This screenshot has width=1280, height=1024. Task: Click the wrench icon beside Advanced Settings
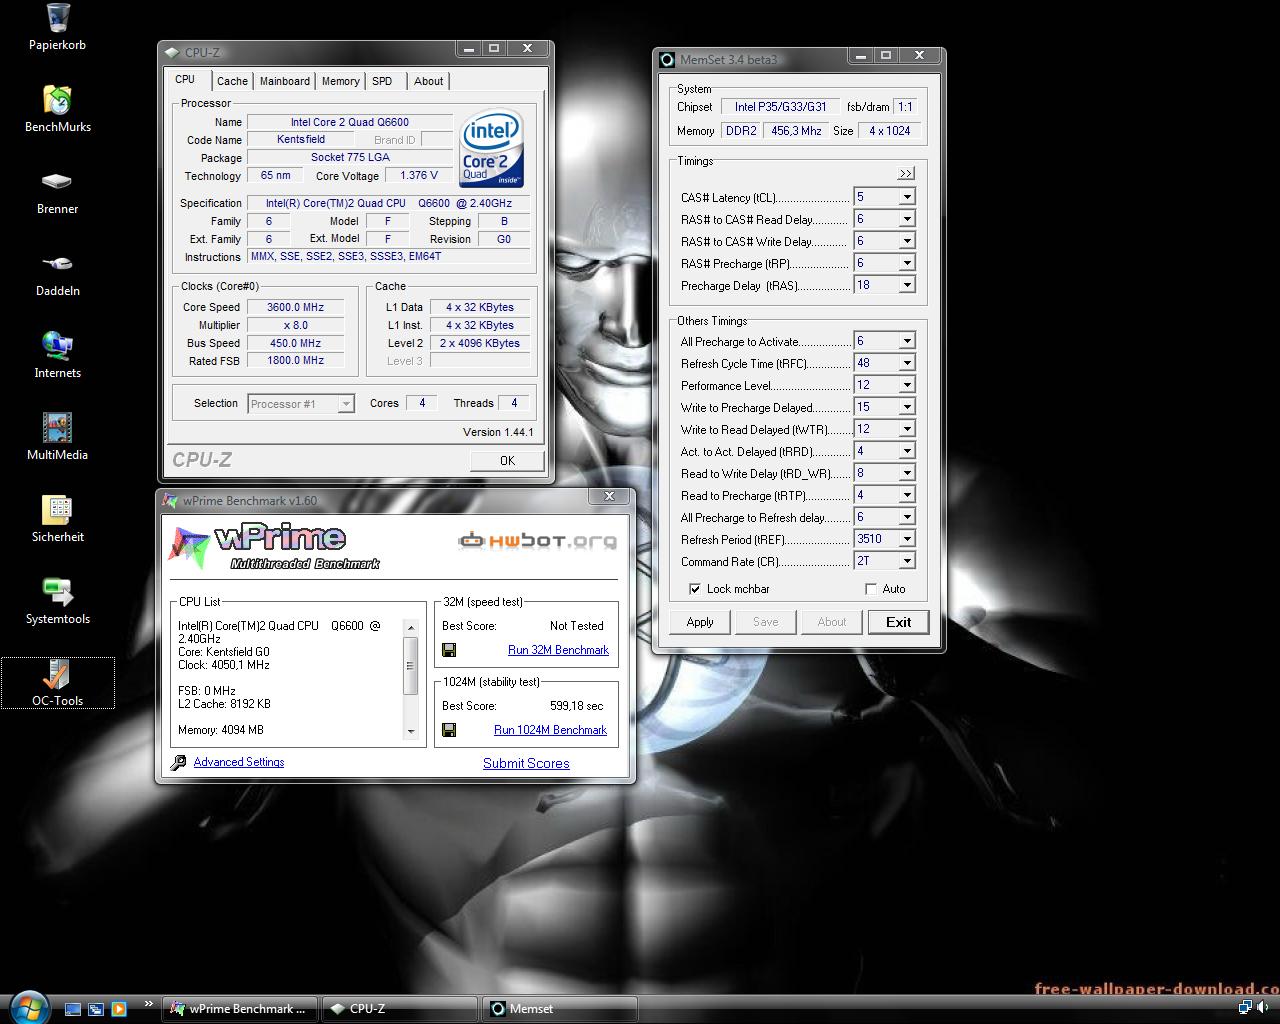[178, 762]
